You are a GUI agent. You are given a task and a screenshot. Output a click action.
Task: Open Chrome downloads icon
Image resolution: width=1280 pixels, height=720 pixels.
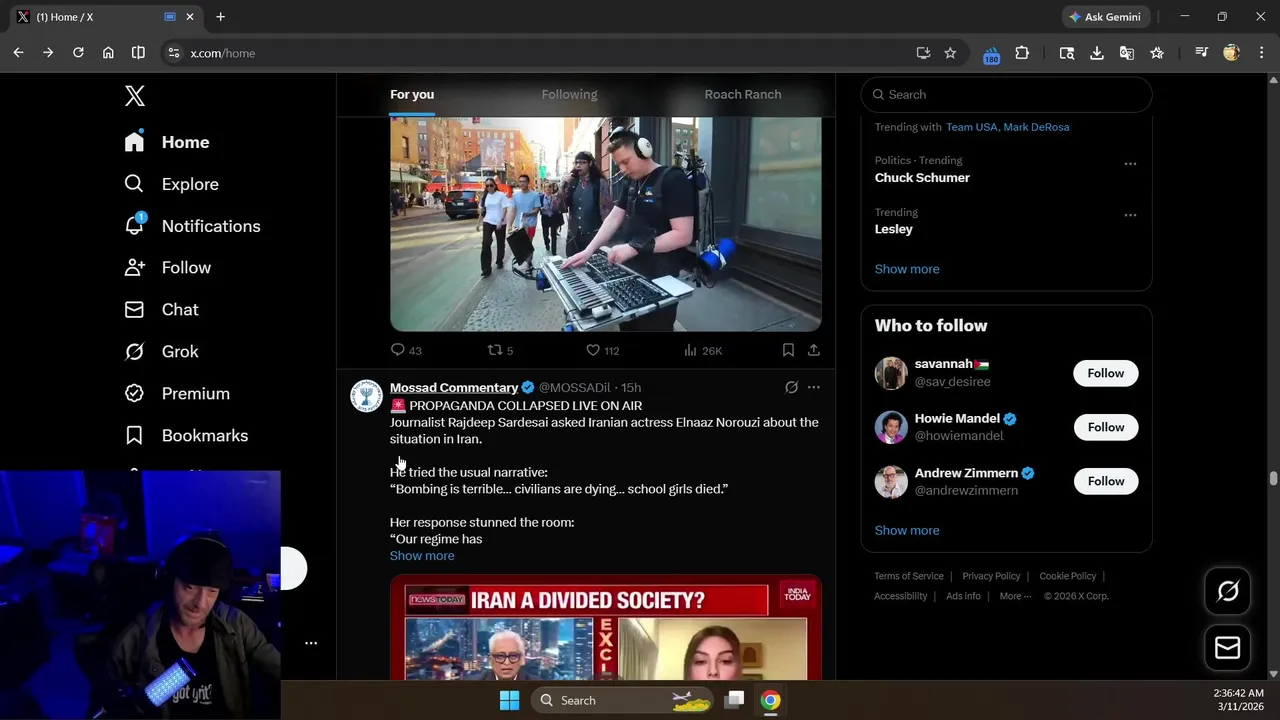click(1097, 53)
